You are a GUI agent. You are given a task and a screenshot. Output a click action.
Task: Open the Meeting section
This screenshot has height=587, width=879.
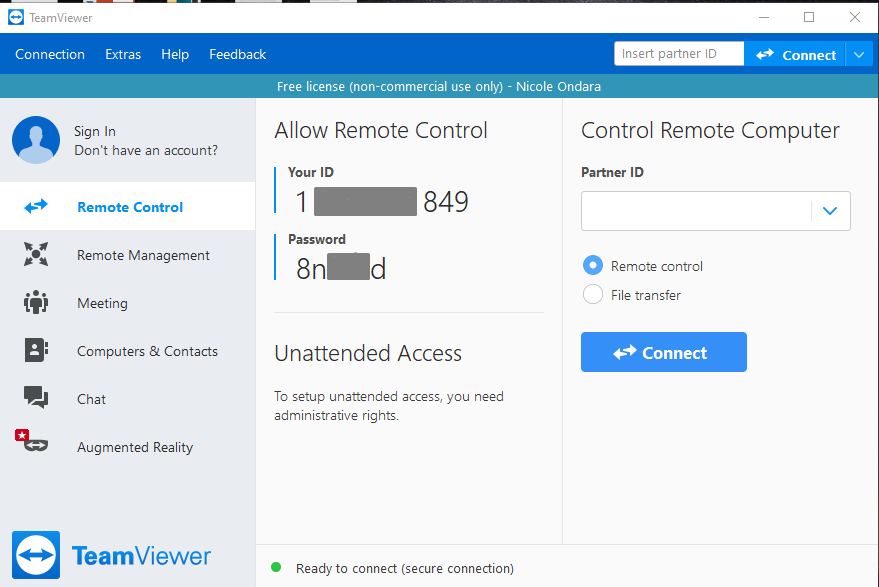[104, 303]
